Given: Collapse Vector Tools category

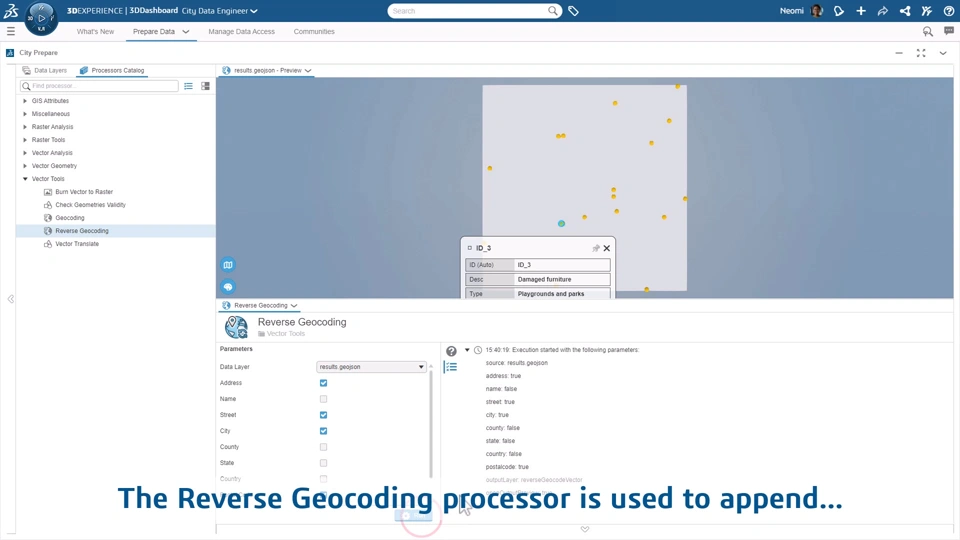Looking at the screenshot, I should 25,179.
